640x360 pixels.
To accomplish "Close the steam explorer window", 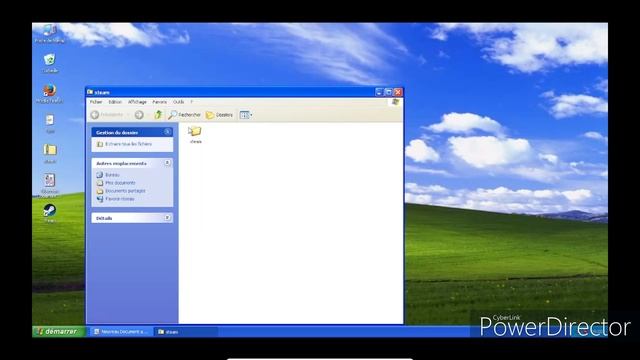I will 398,92.
